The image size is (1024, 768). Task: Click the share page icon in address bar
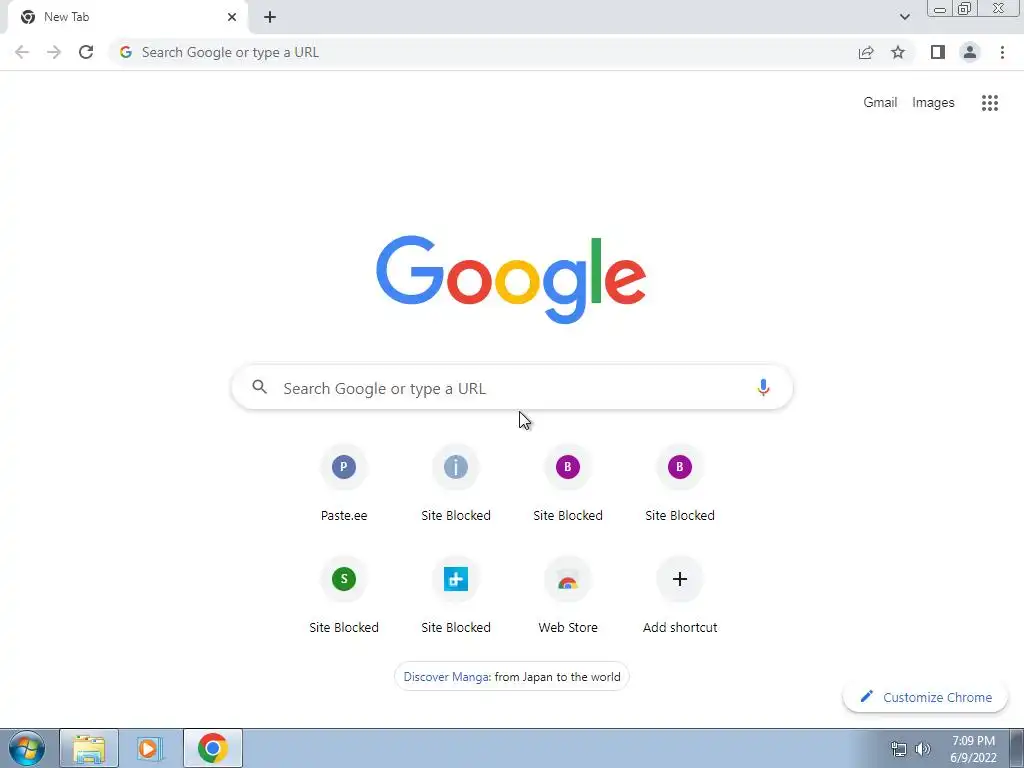pos(866,52)
